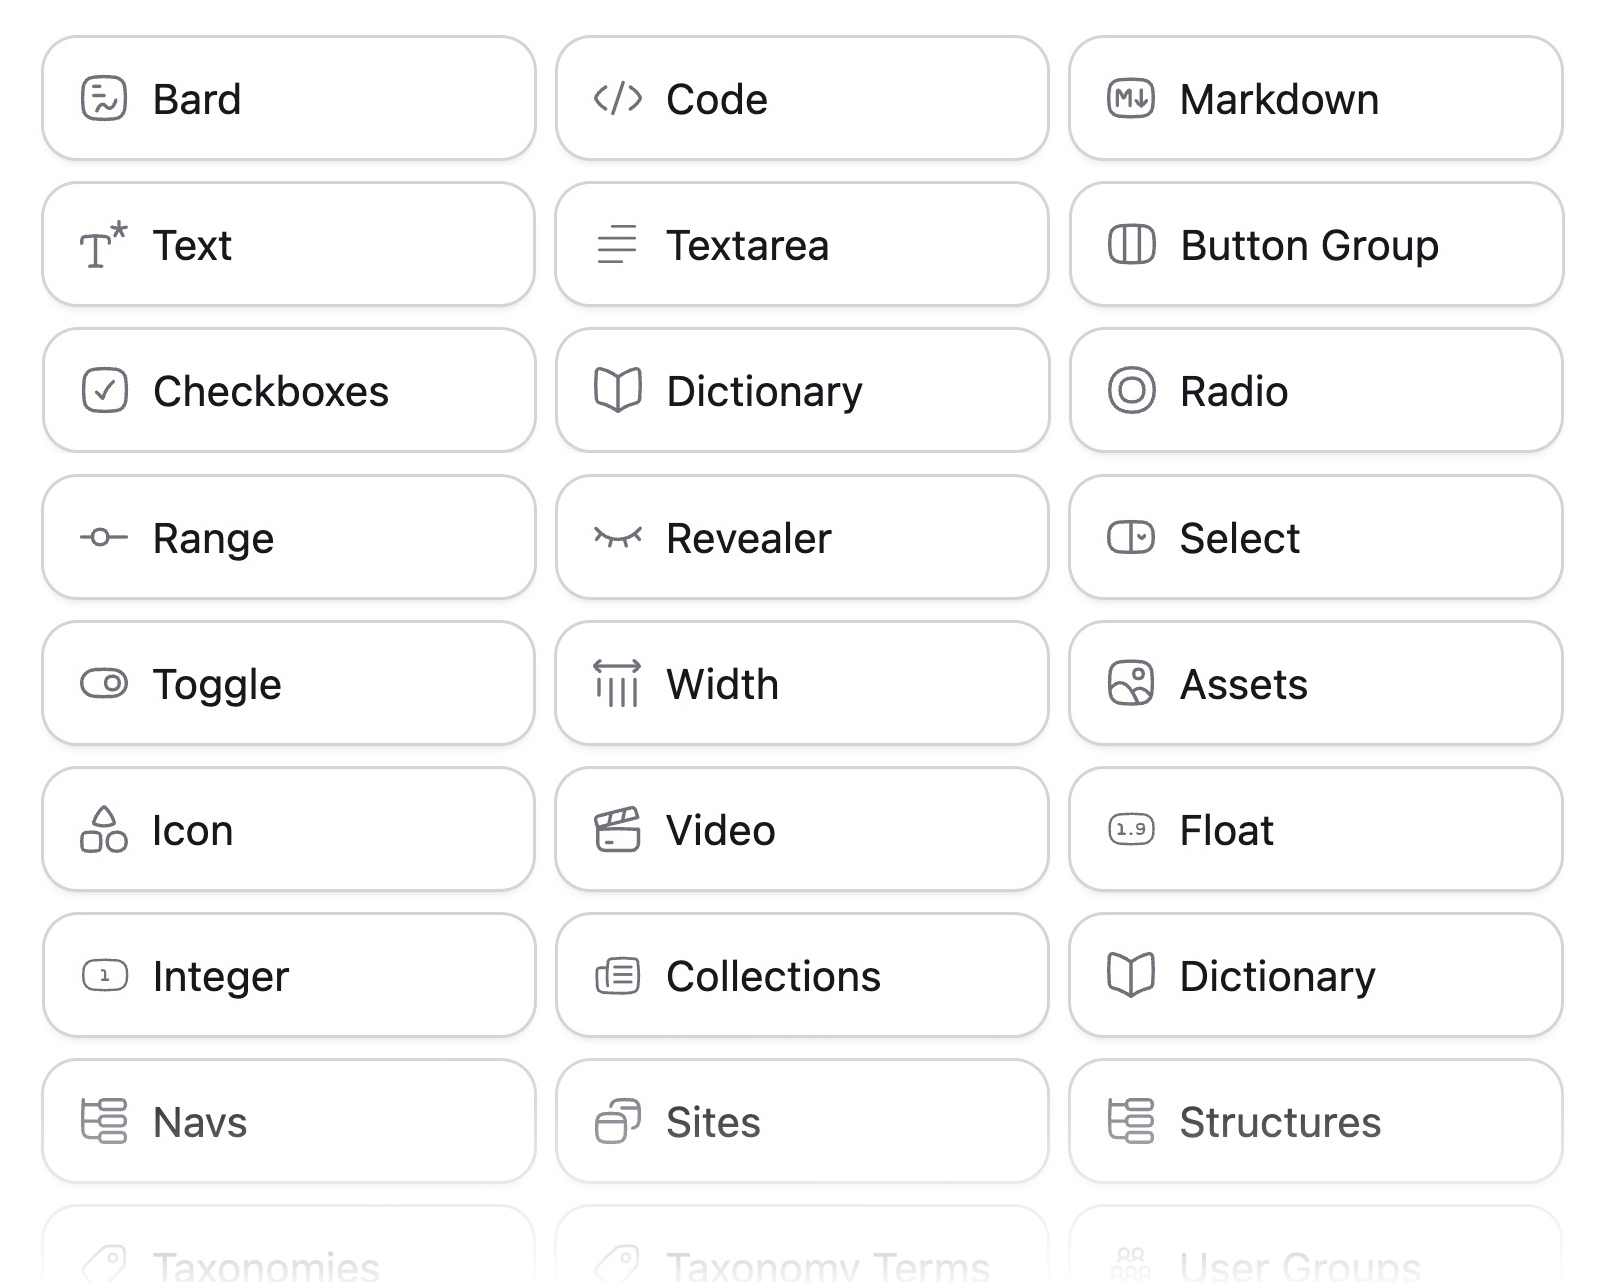1603x1282 pixels.
Task: Open the Select fieldtype
Action: (x=1315, y=537)
